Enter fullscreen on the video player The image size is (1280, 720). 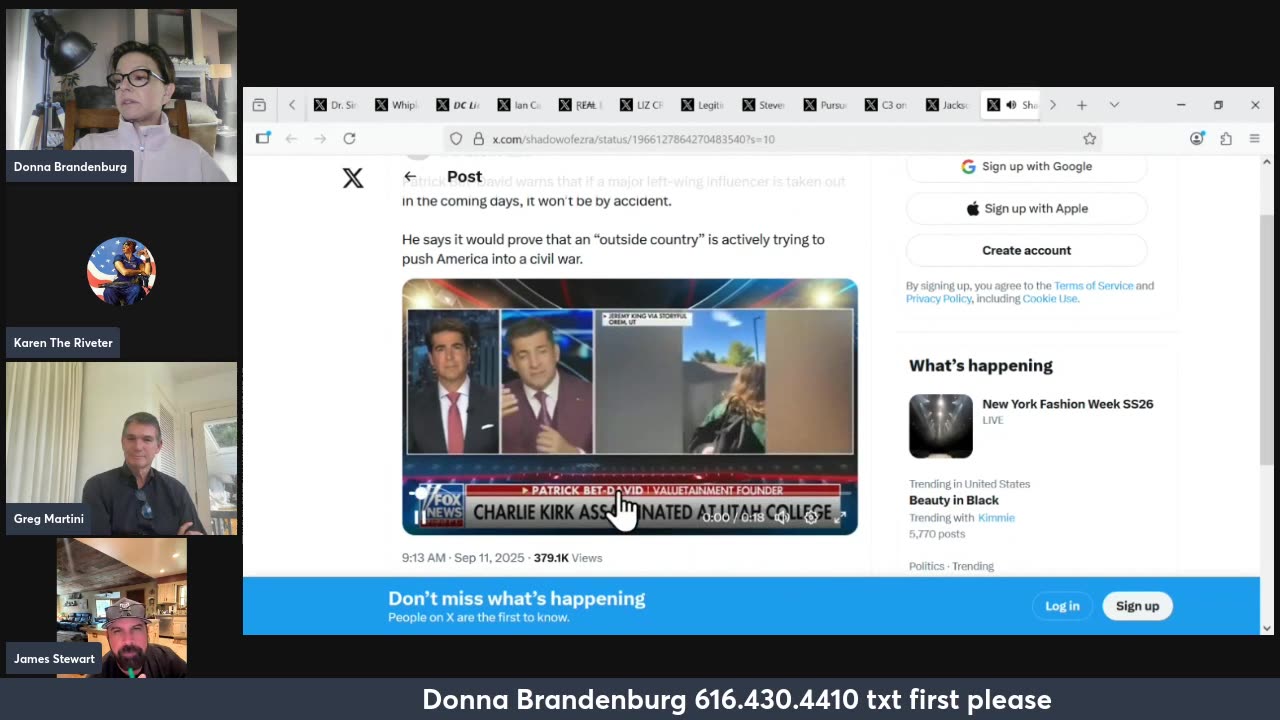pos(840,517)
